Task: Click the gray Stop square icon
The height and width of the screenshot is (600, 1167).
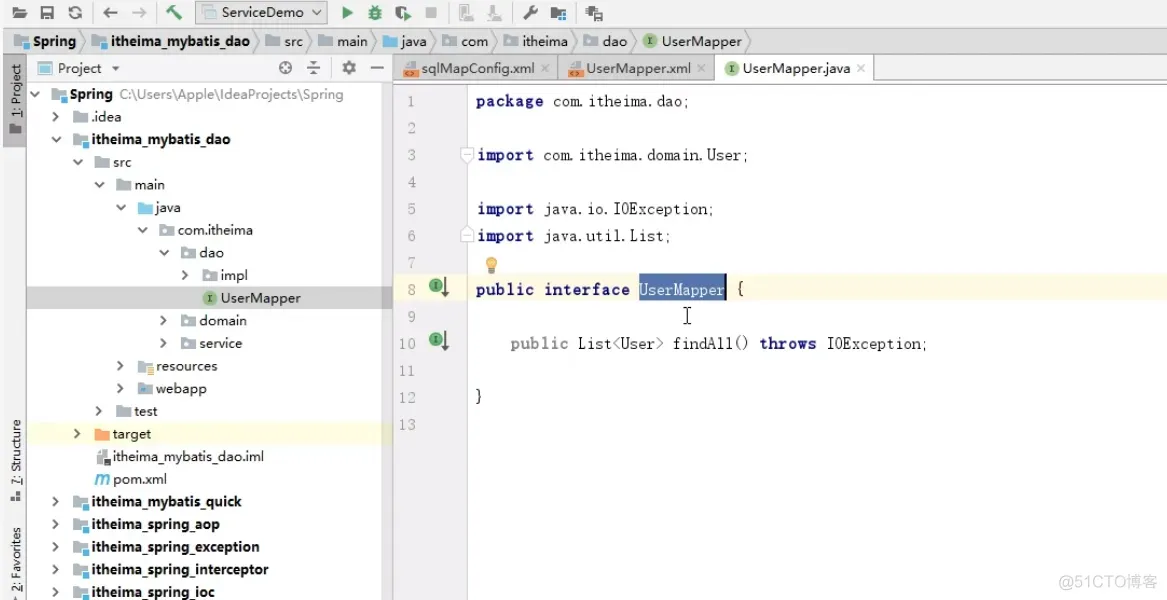Action: [431, 13]
